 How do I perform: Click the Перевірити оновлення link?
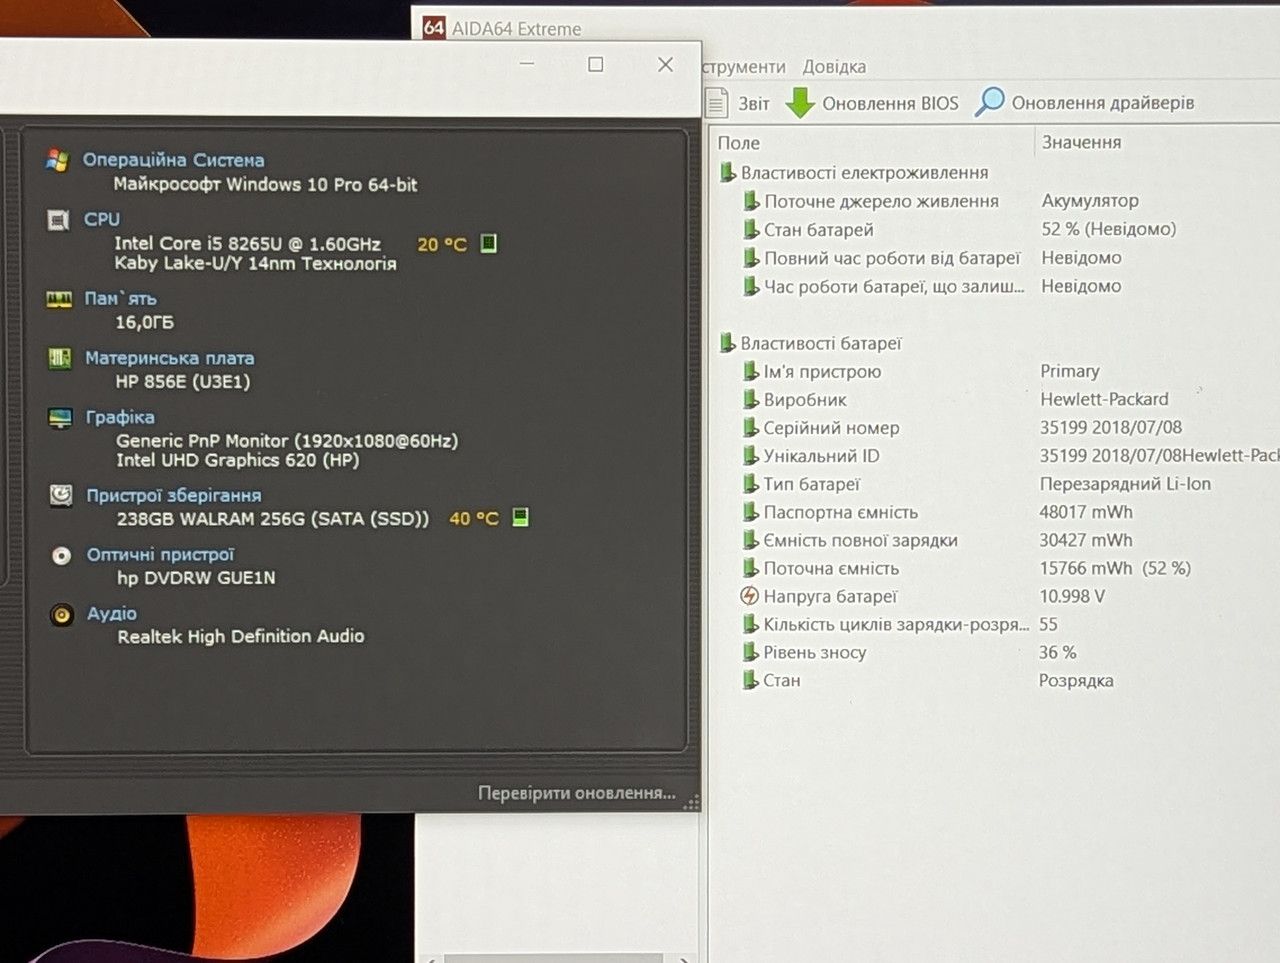pyautogui.click(x=576, y=793)
